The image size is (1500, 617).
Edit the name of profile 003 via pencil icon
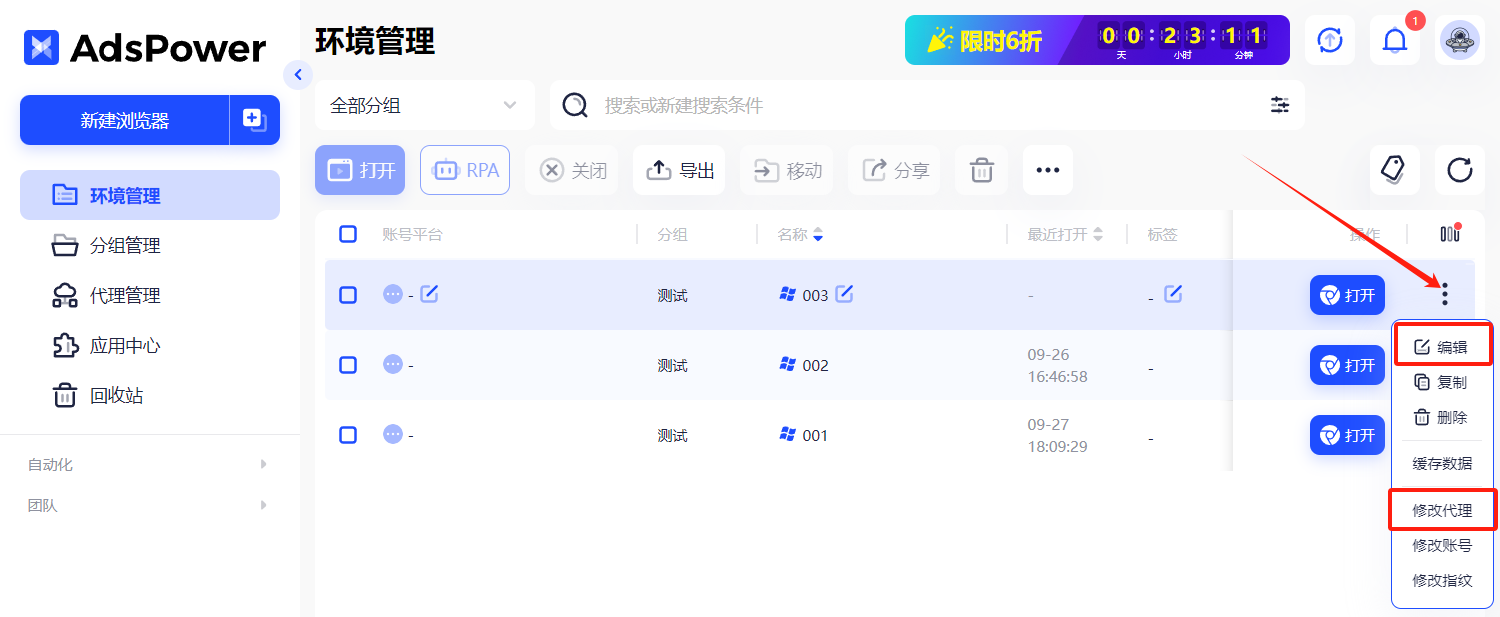coord(845,294)
